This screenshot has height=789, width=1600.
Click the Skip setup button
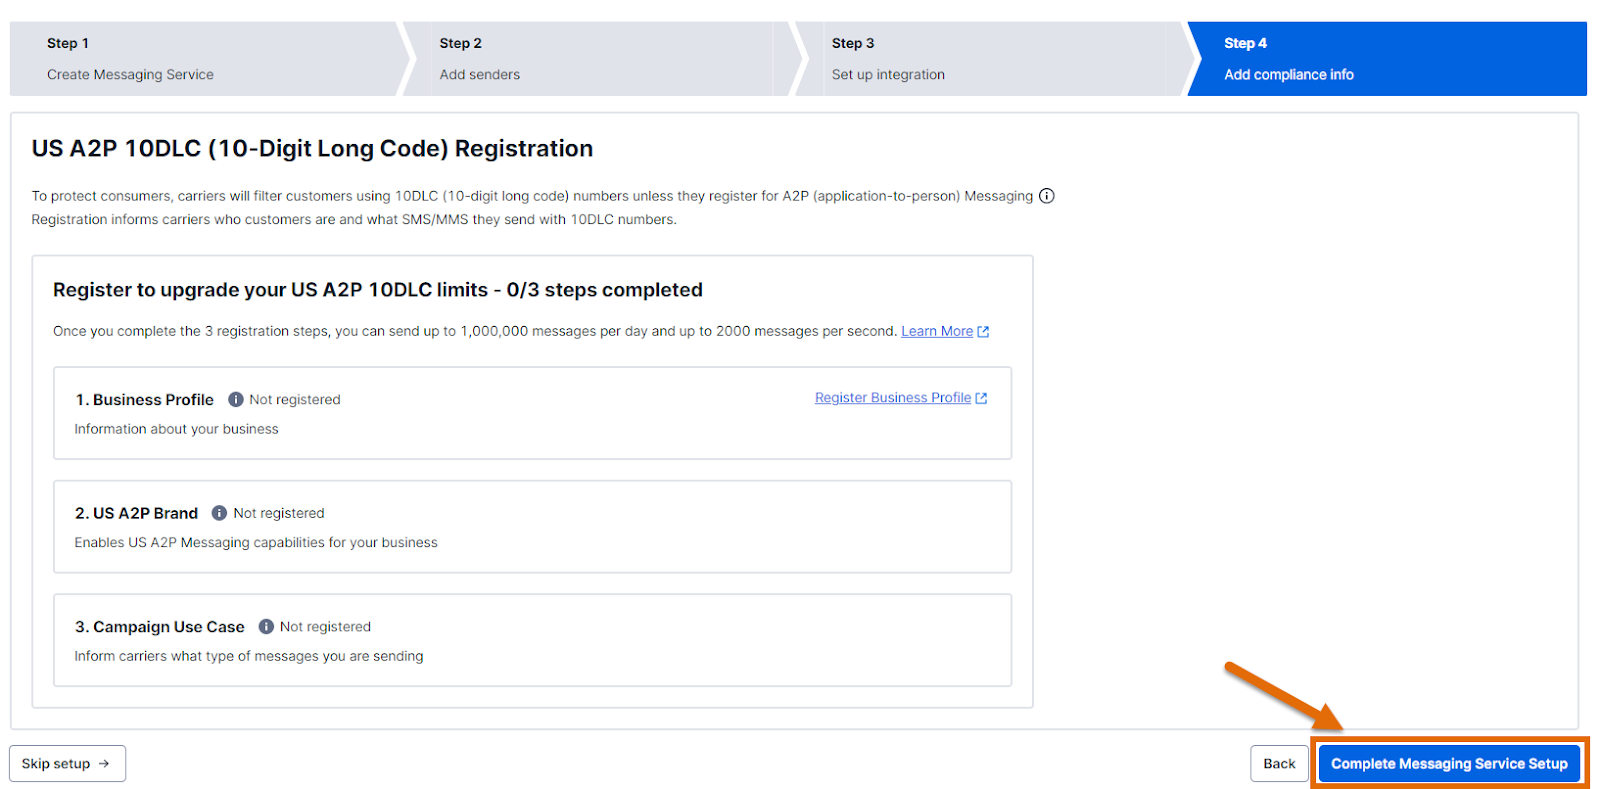67,763
